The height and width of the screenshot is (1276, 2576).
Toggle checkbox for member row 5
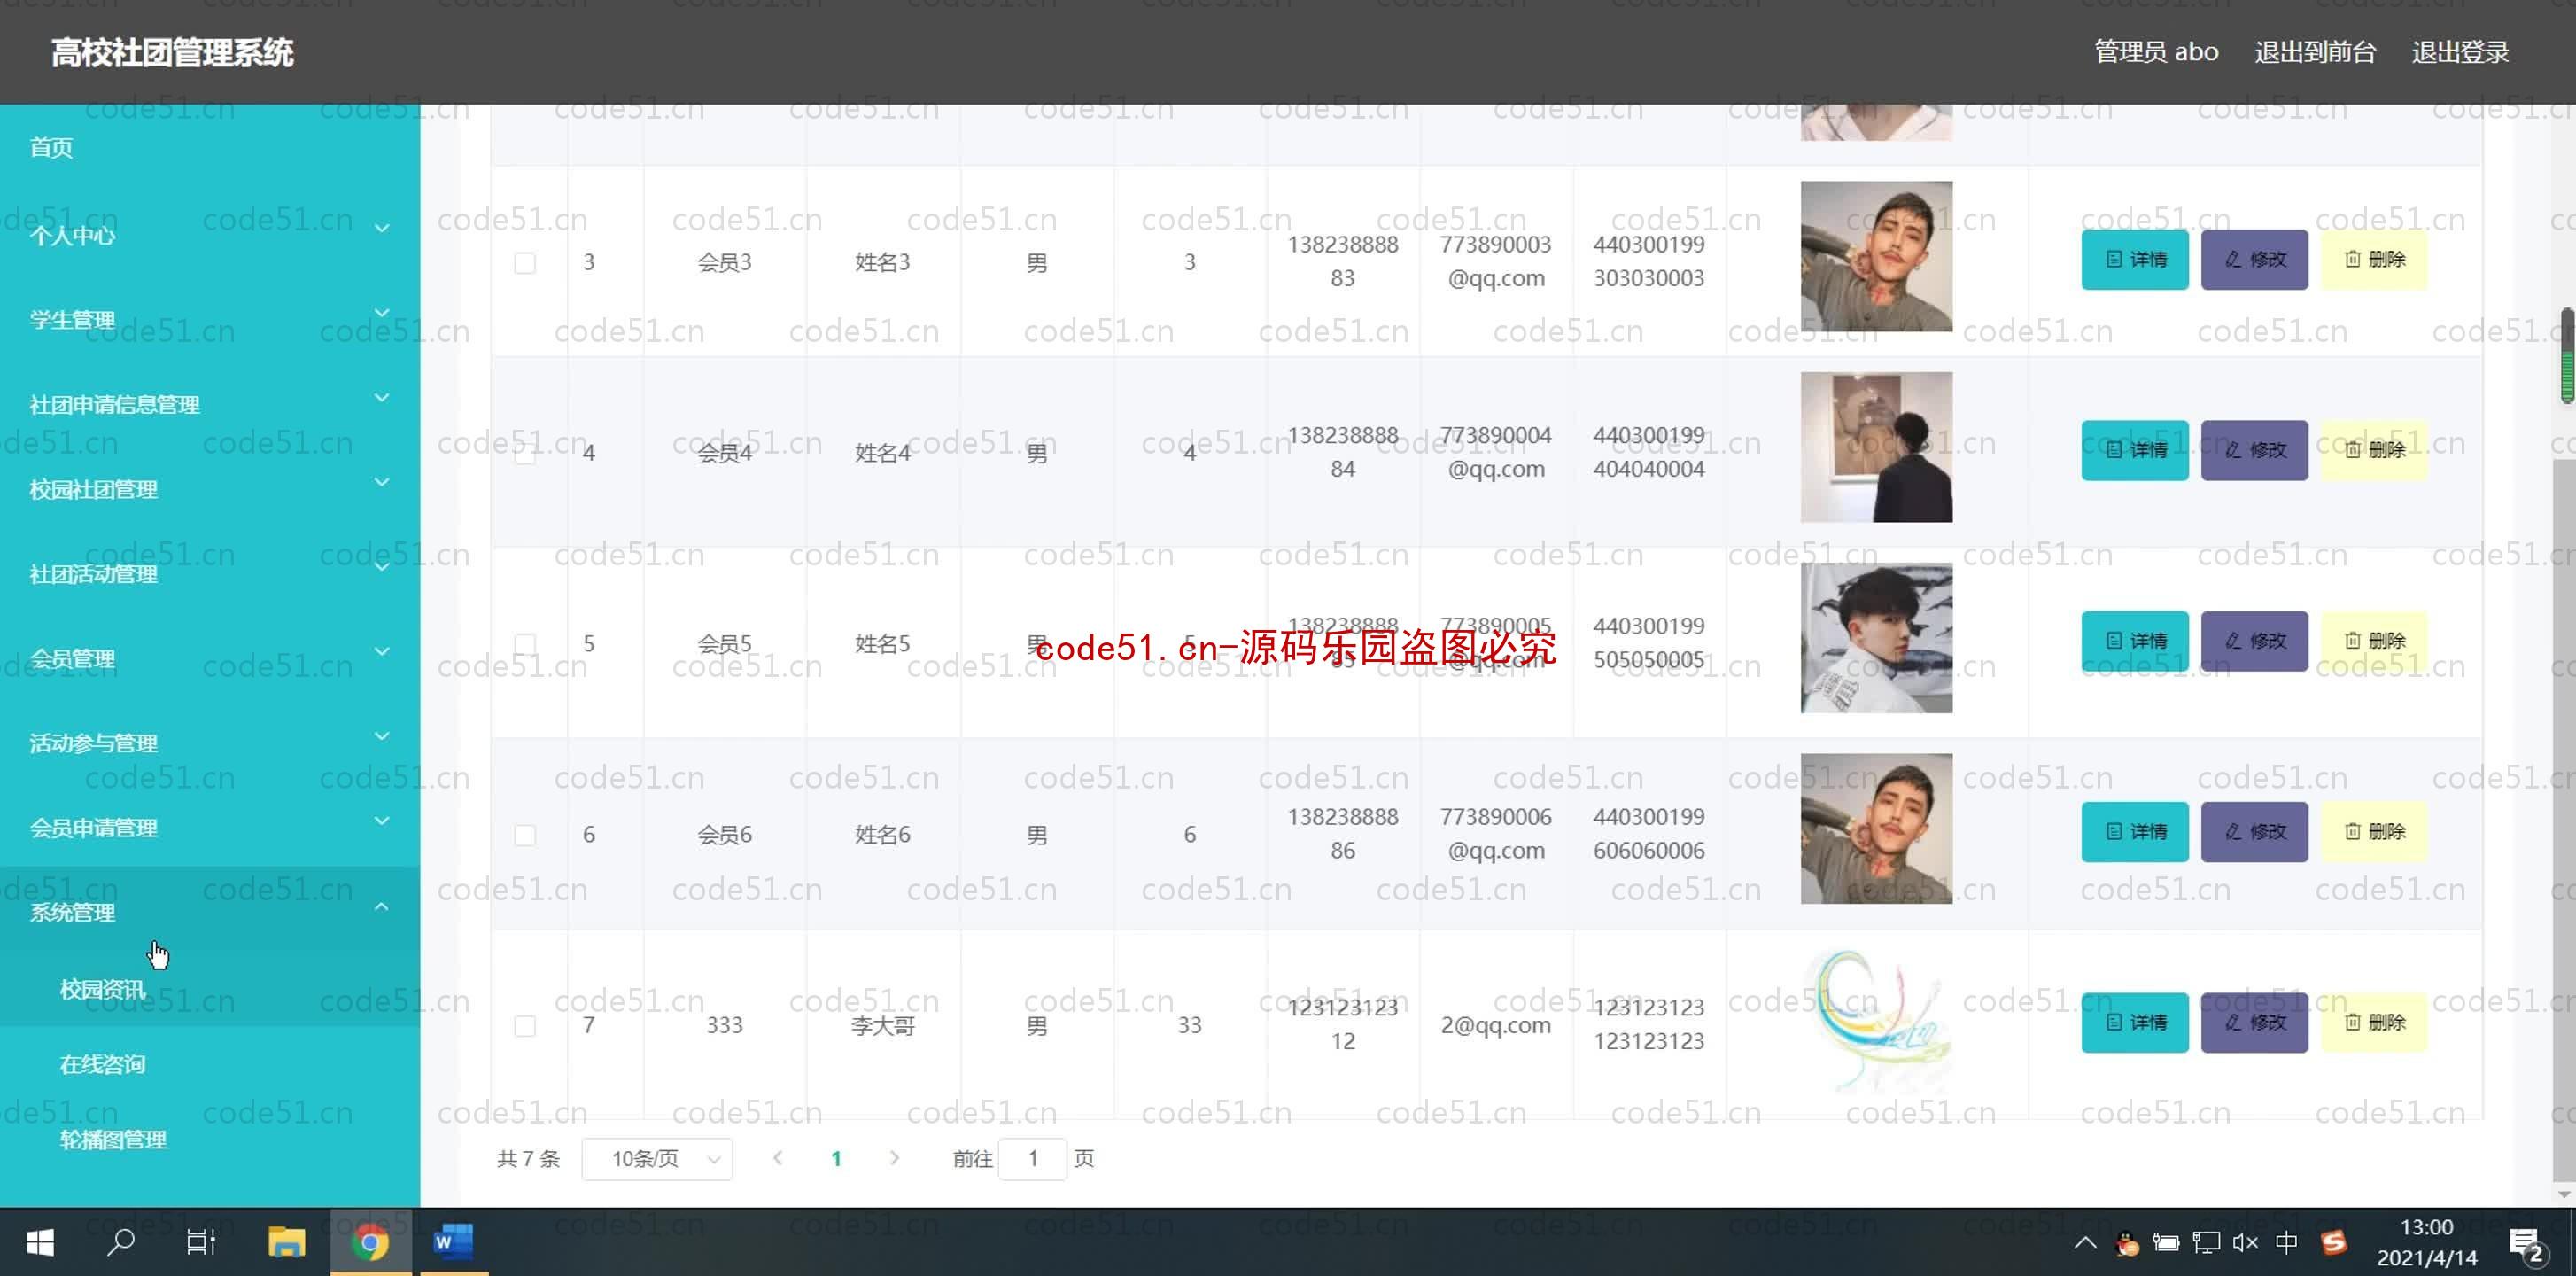[x=524, y=642]
